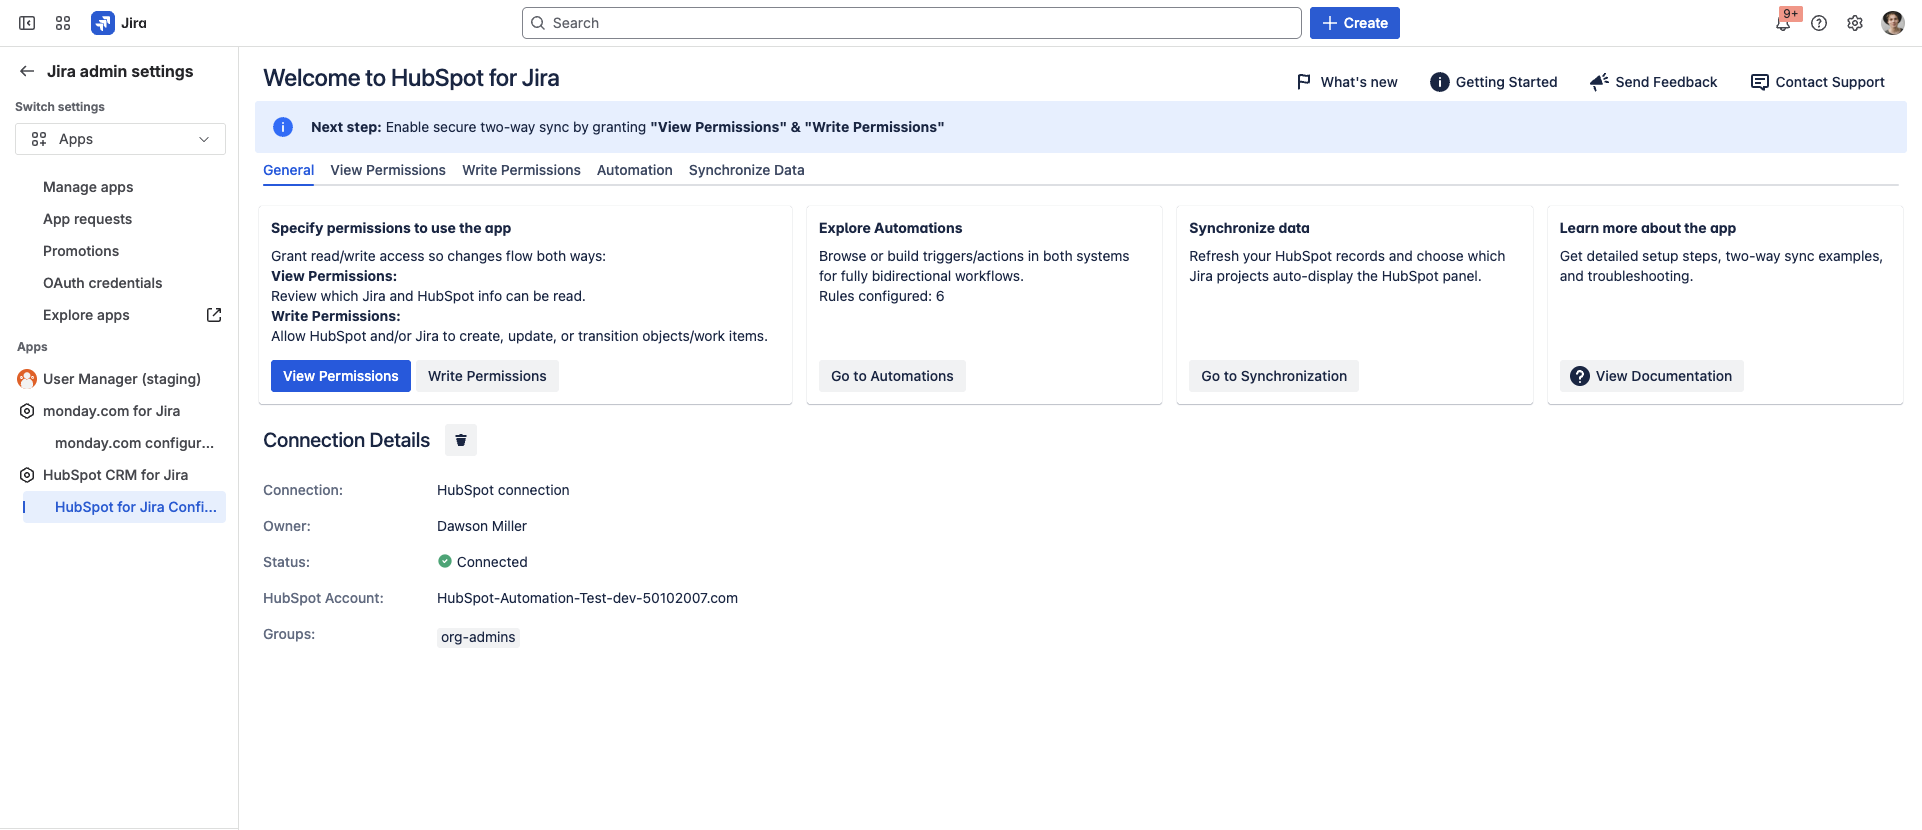The image size is (1922, 830).
Task: Click the external link icon next to Explore apps
Action: coord(214,315)
